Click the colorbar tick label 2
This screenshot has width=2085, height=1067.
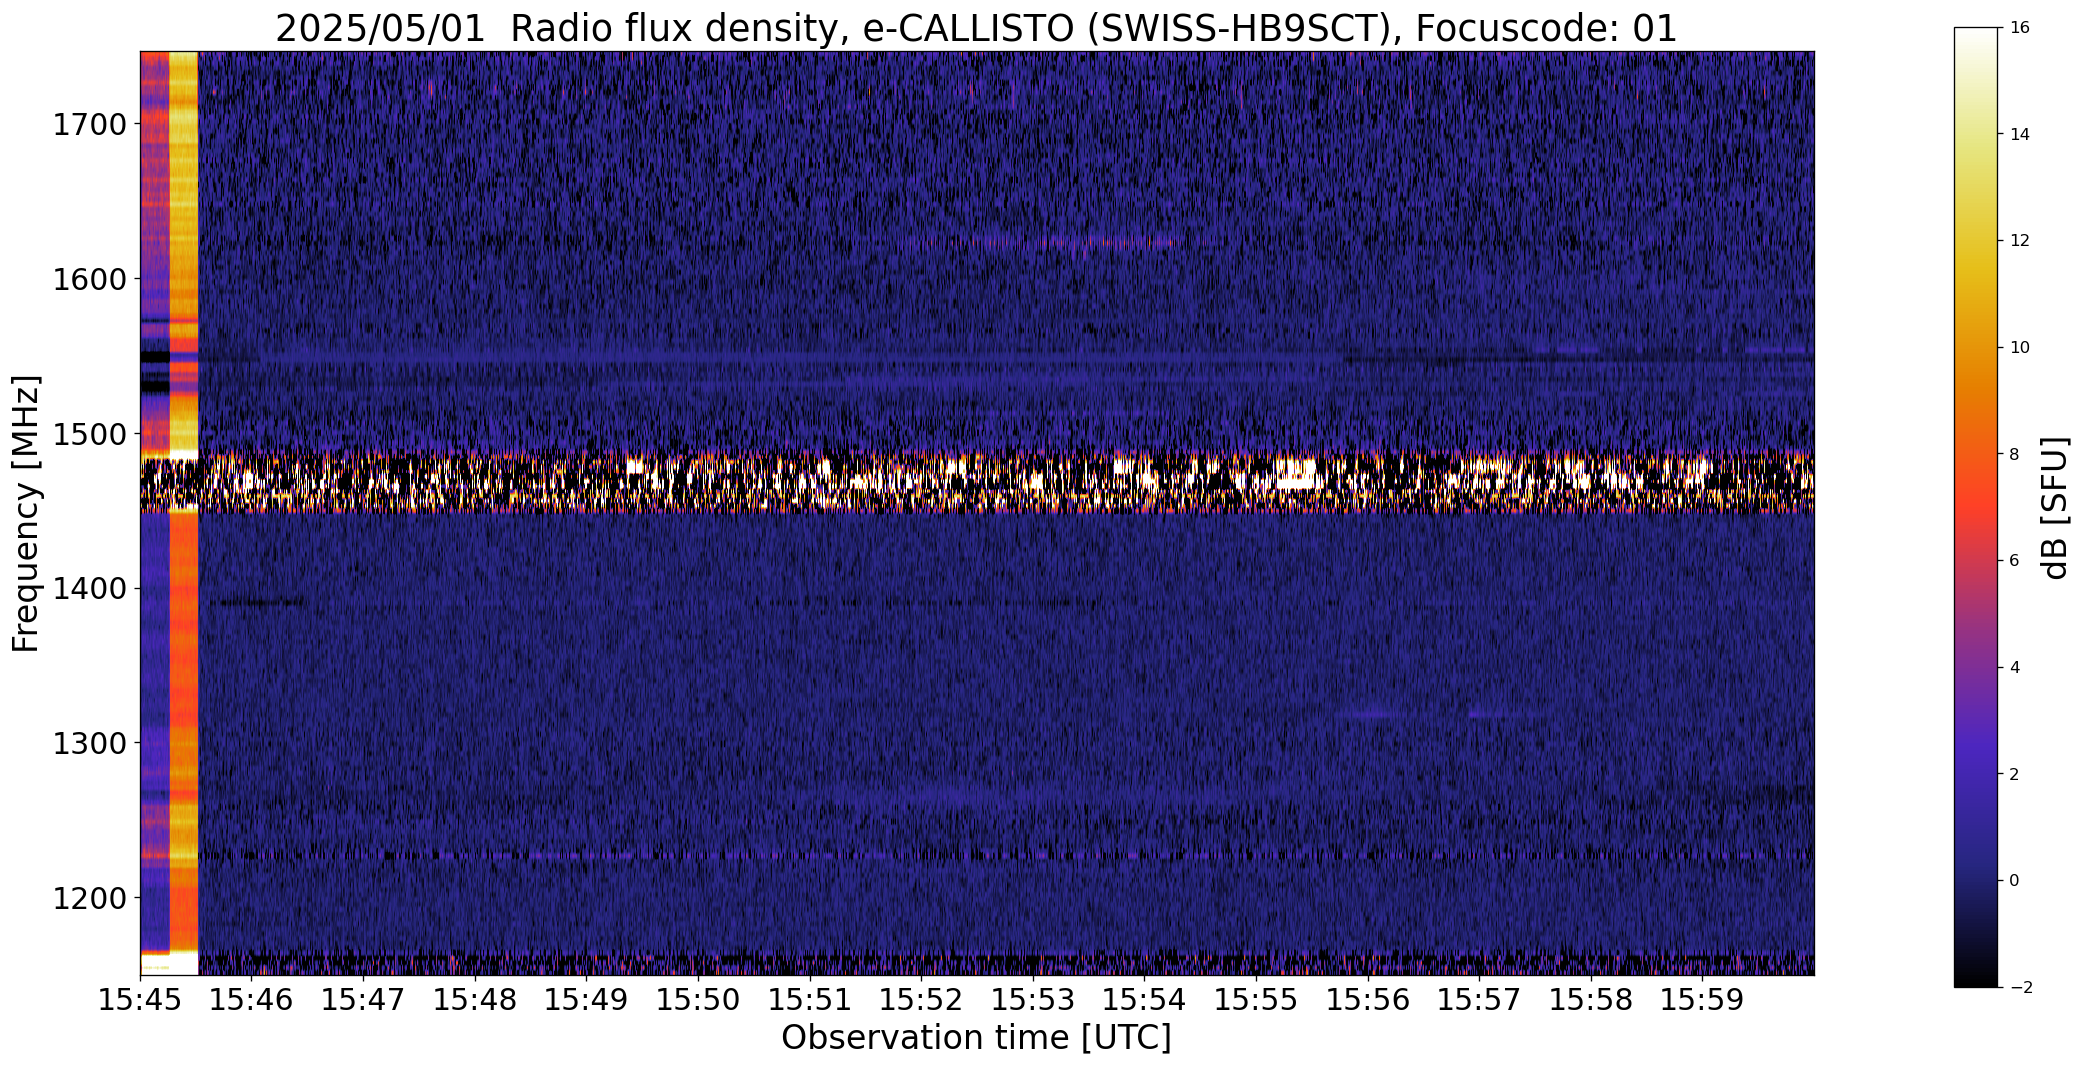coord(2014,774)
